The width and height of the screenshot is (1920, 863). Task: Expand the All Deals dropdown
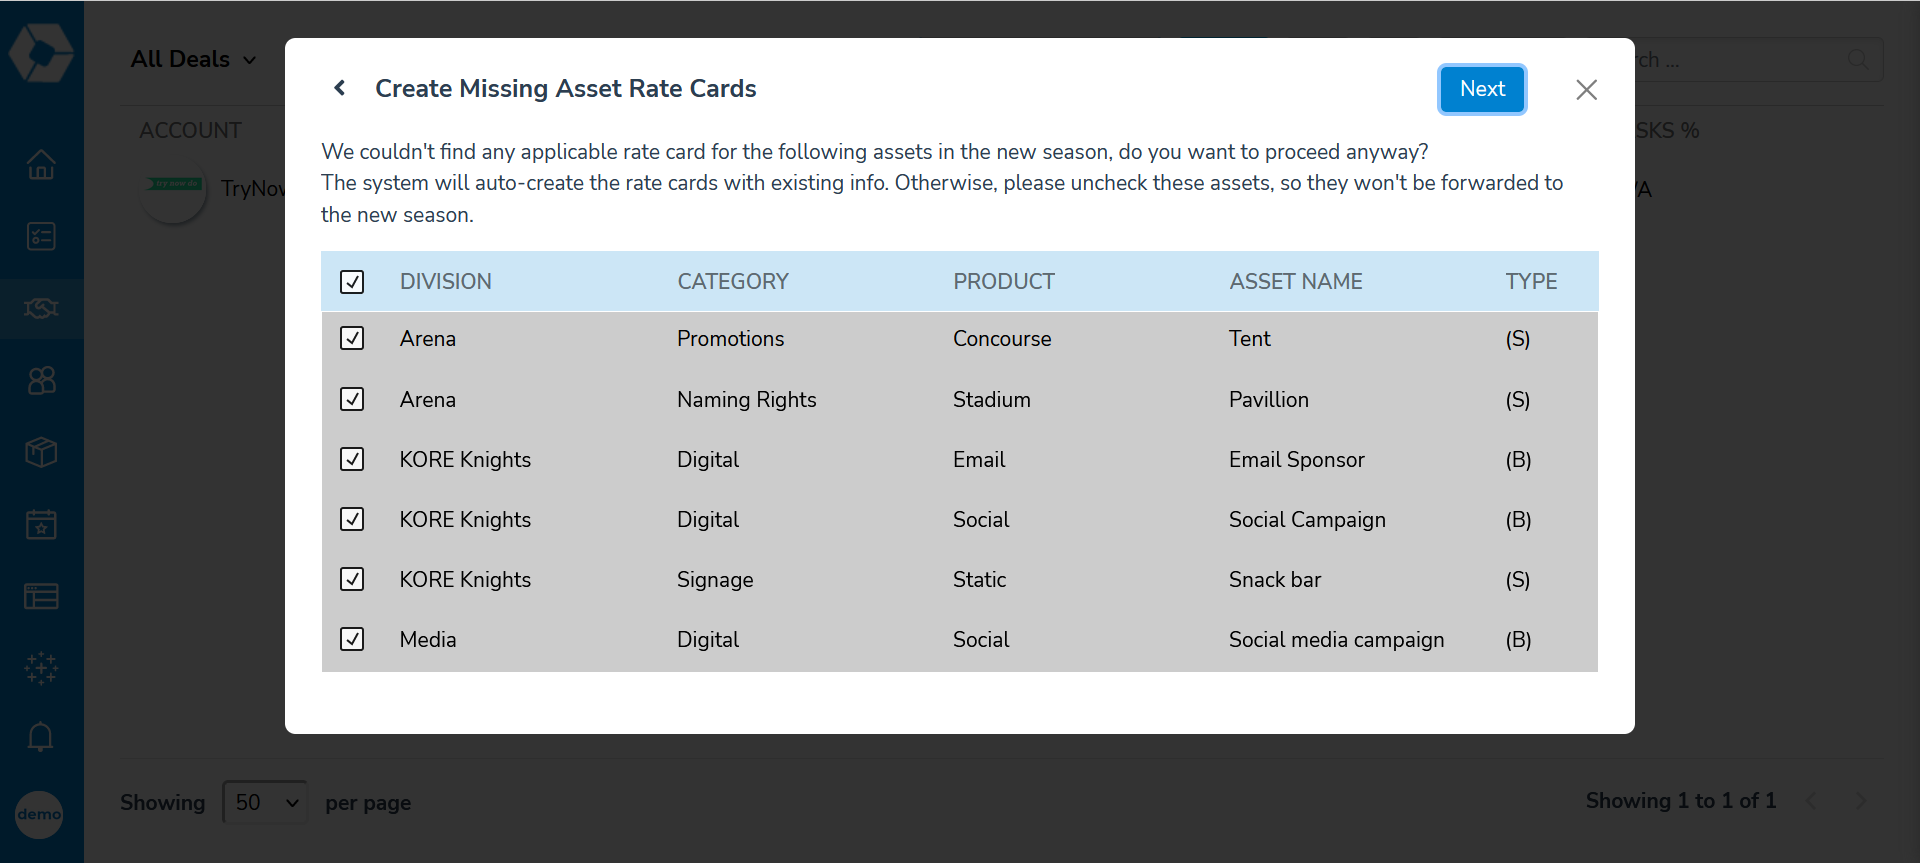194,60
